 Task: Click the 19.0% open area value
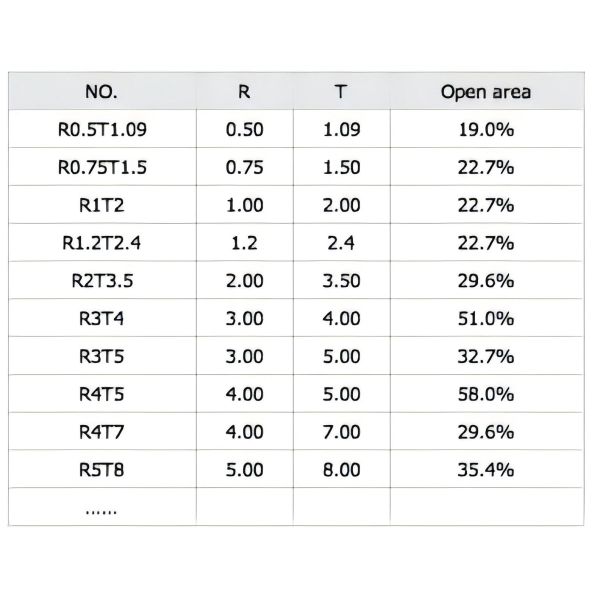pos(485,130)
